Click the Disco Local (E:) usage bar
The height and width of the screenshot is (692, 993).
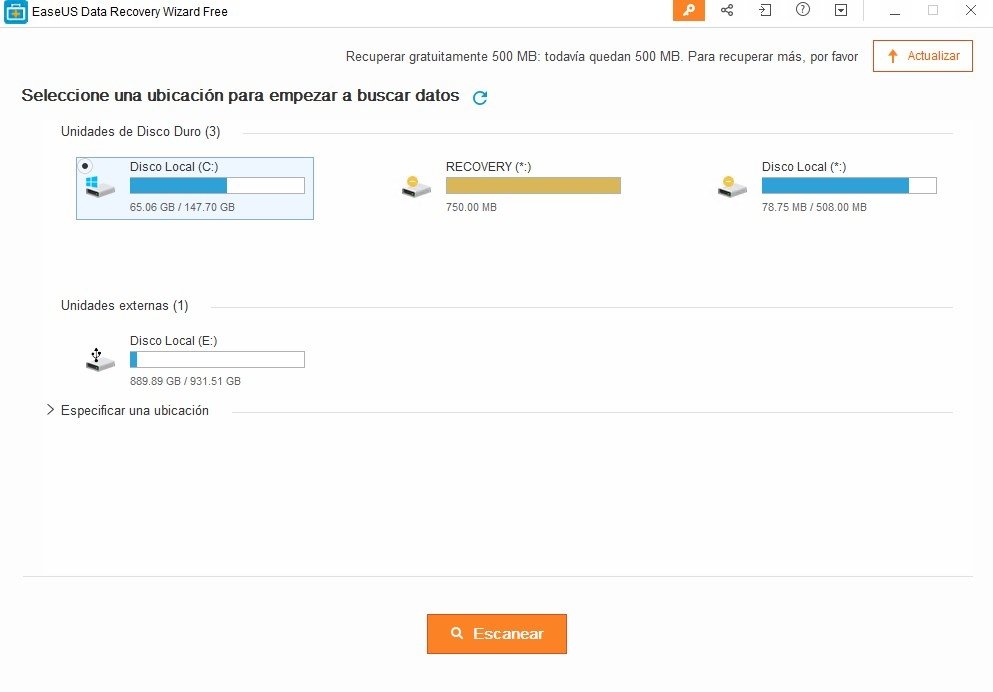pos(217,360)
